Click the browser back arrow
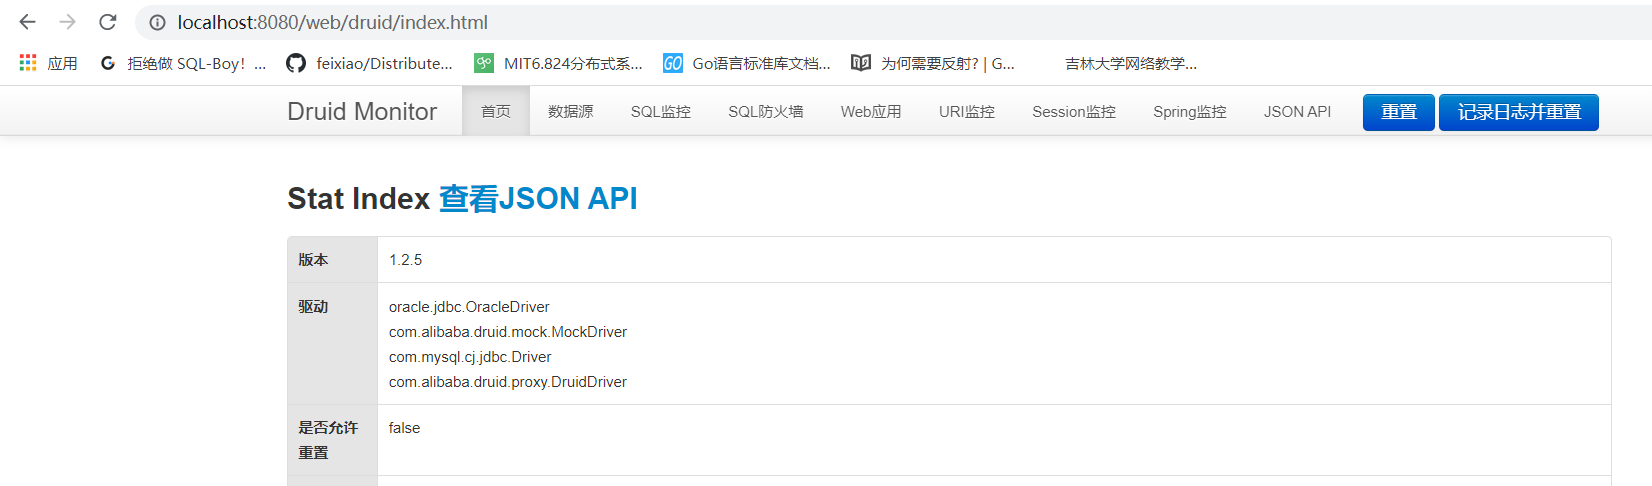 pyautogui.click(x=27, y=22)
